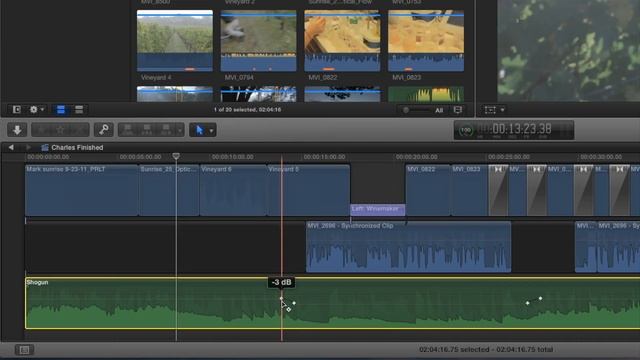Switch browser to list view

79,109
